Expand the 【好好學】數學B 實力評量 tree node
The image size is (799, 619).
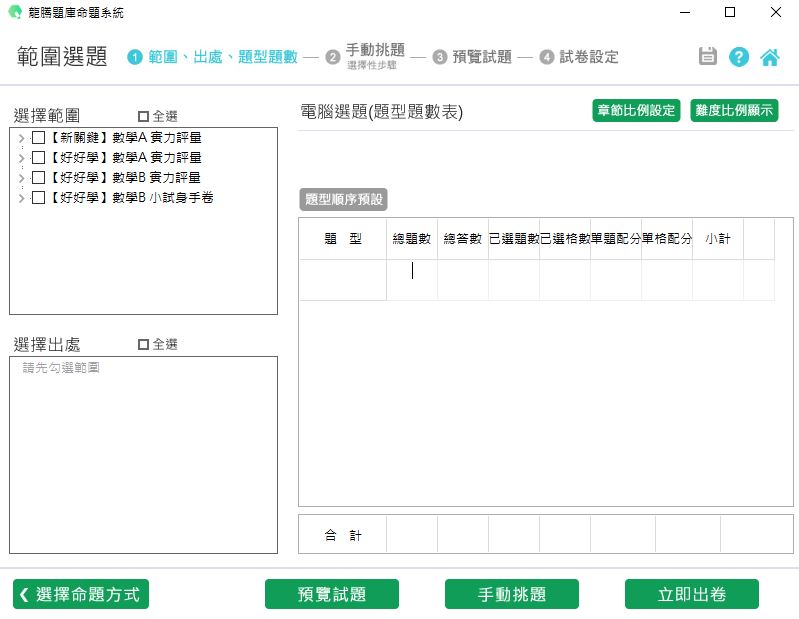tap(22, 178)
